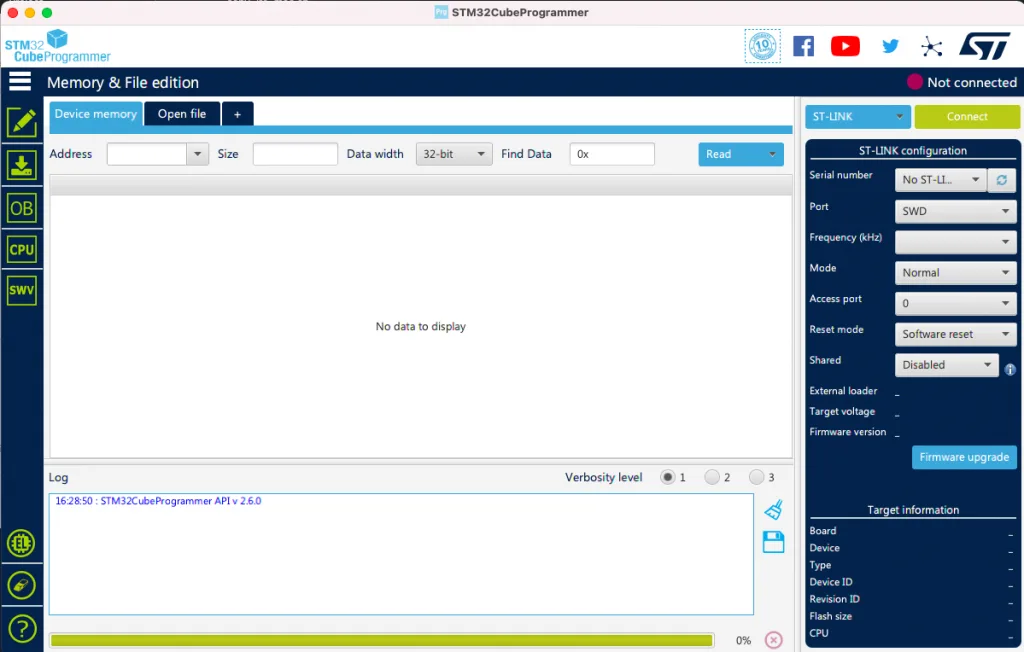Open the Data width 32-bit dropdown
The width and height of the screenshot is (1024, 652).
(454, 154)
